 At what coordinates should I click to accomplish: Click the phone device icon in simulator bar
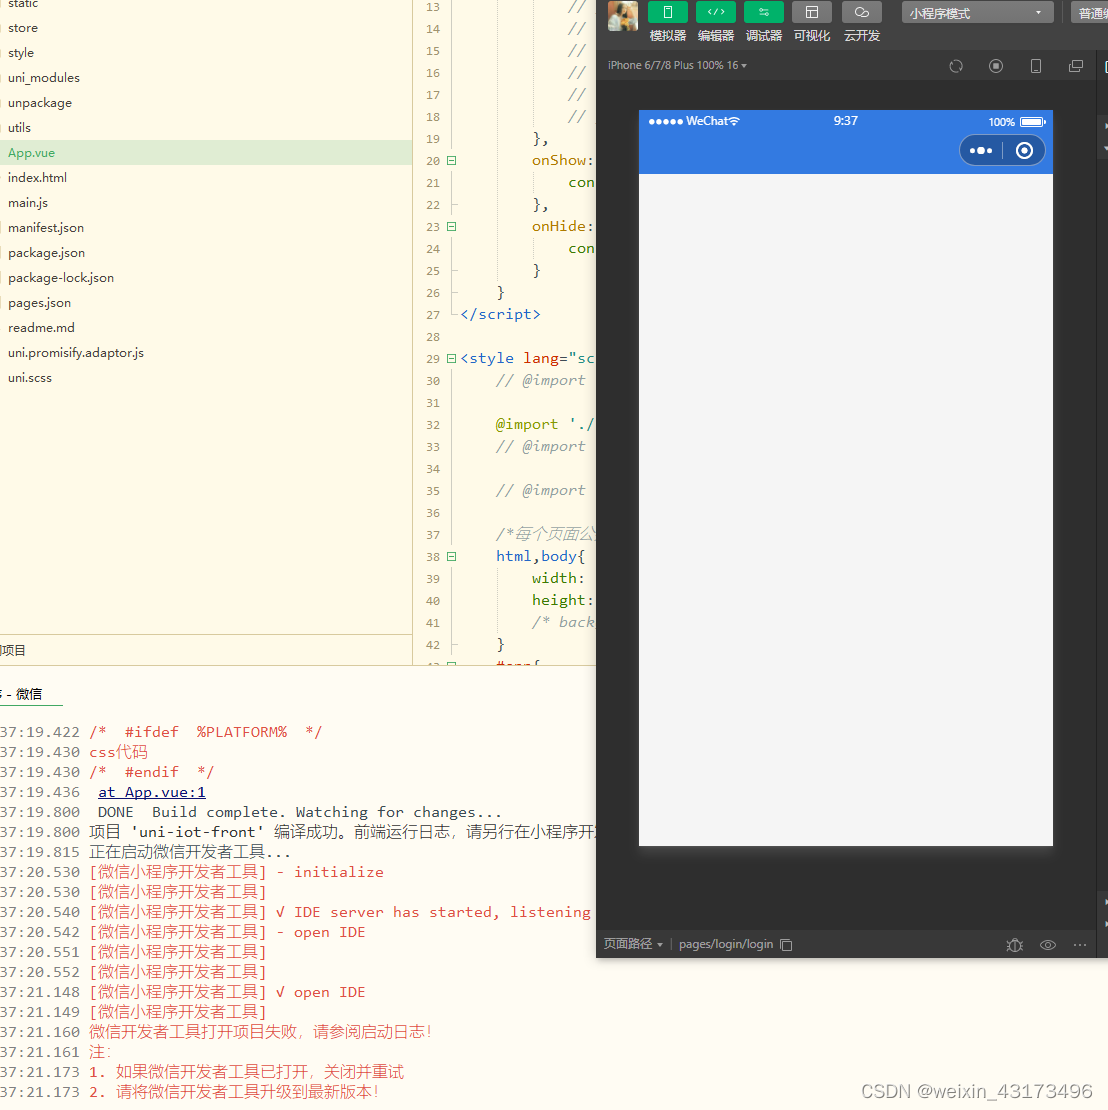click(1036, 66)
